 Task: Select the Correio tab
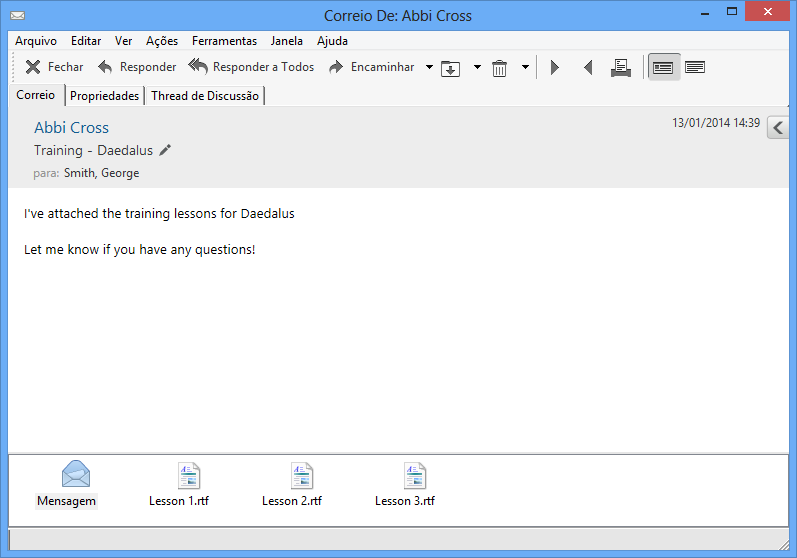tap(36, 95)
